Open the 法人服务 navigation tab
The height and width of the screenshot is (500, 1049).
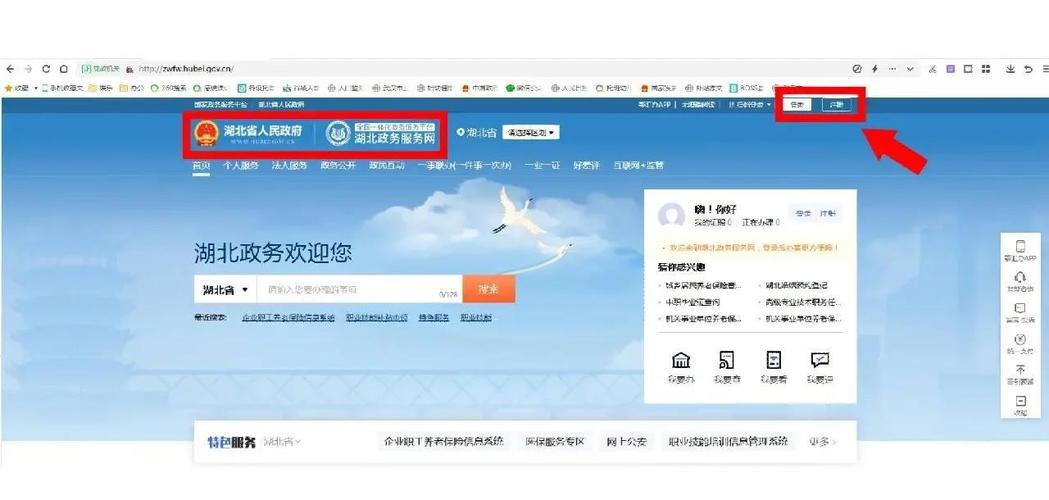[x=289, y=165]
